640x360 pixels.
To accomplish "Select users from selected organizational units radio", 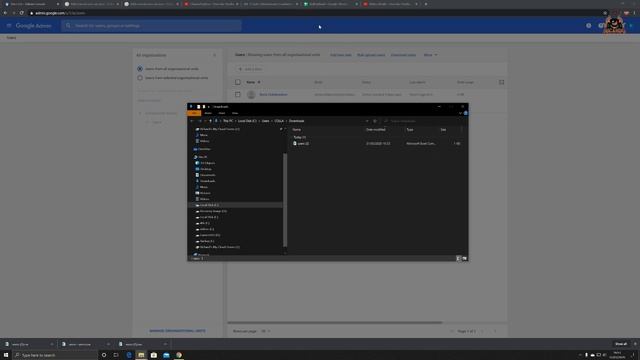I will [140, 78].
